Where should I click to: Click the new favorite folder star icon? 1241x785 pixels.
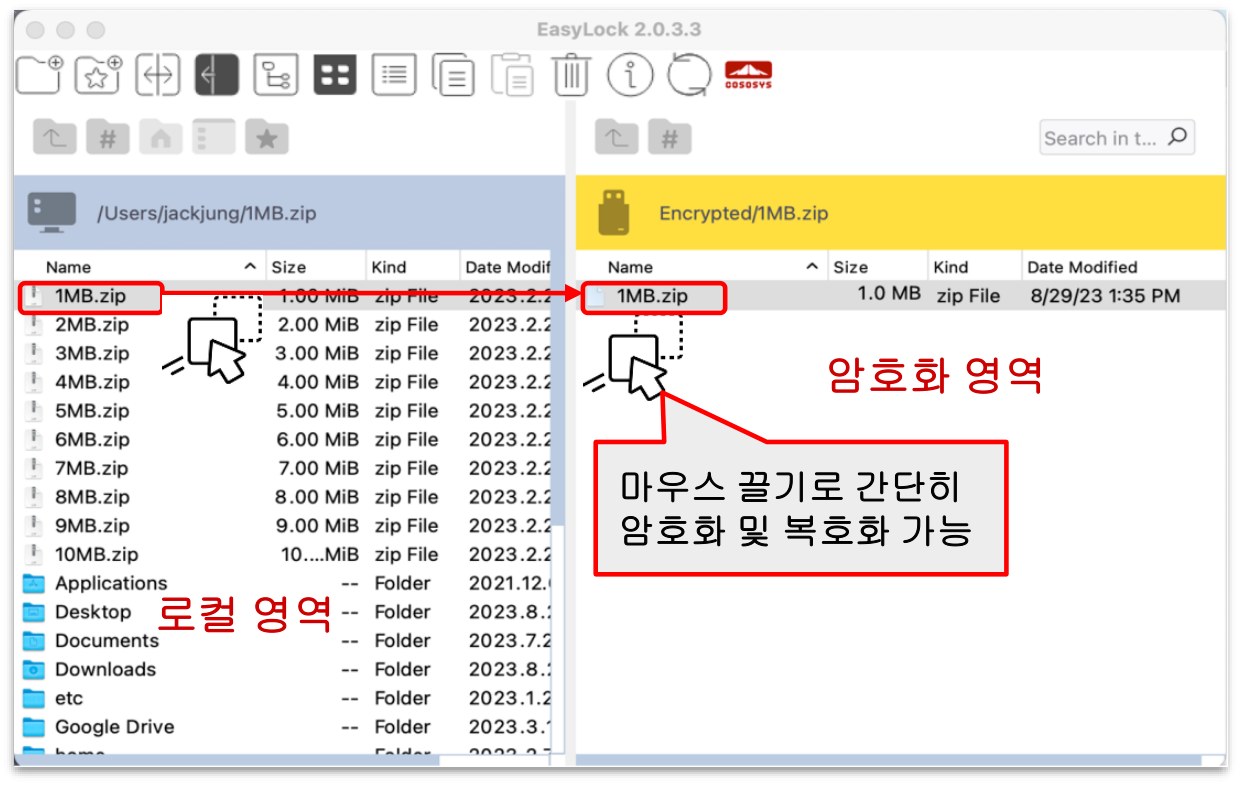[99, 75]
